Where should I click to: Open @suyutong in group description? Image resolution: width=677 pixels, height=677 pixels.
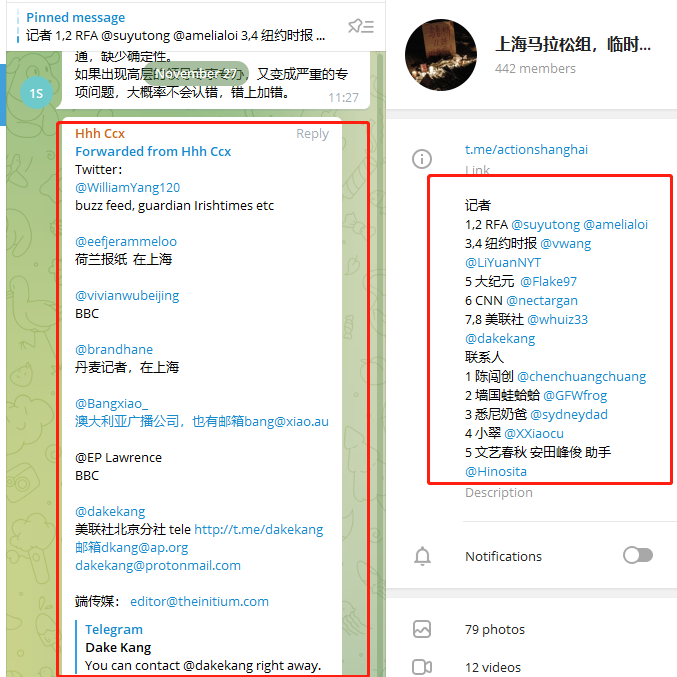[545, 225]
